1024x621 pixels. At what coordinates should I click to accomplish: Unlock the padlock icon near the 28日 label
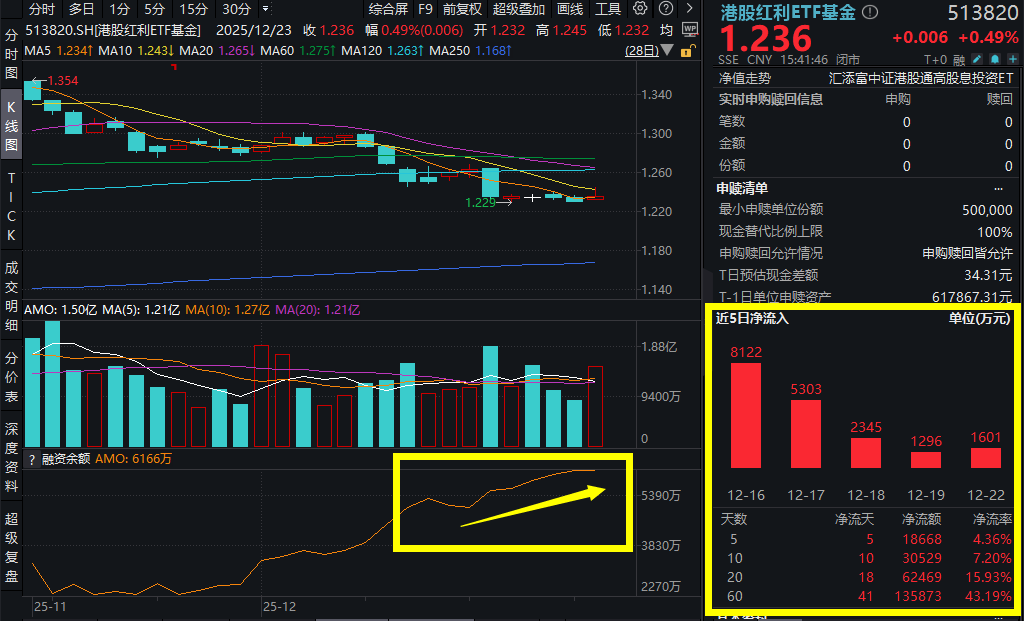point(687,50)
